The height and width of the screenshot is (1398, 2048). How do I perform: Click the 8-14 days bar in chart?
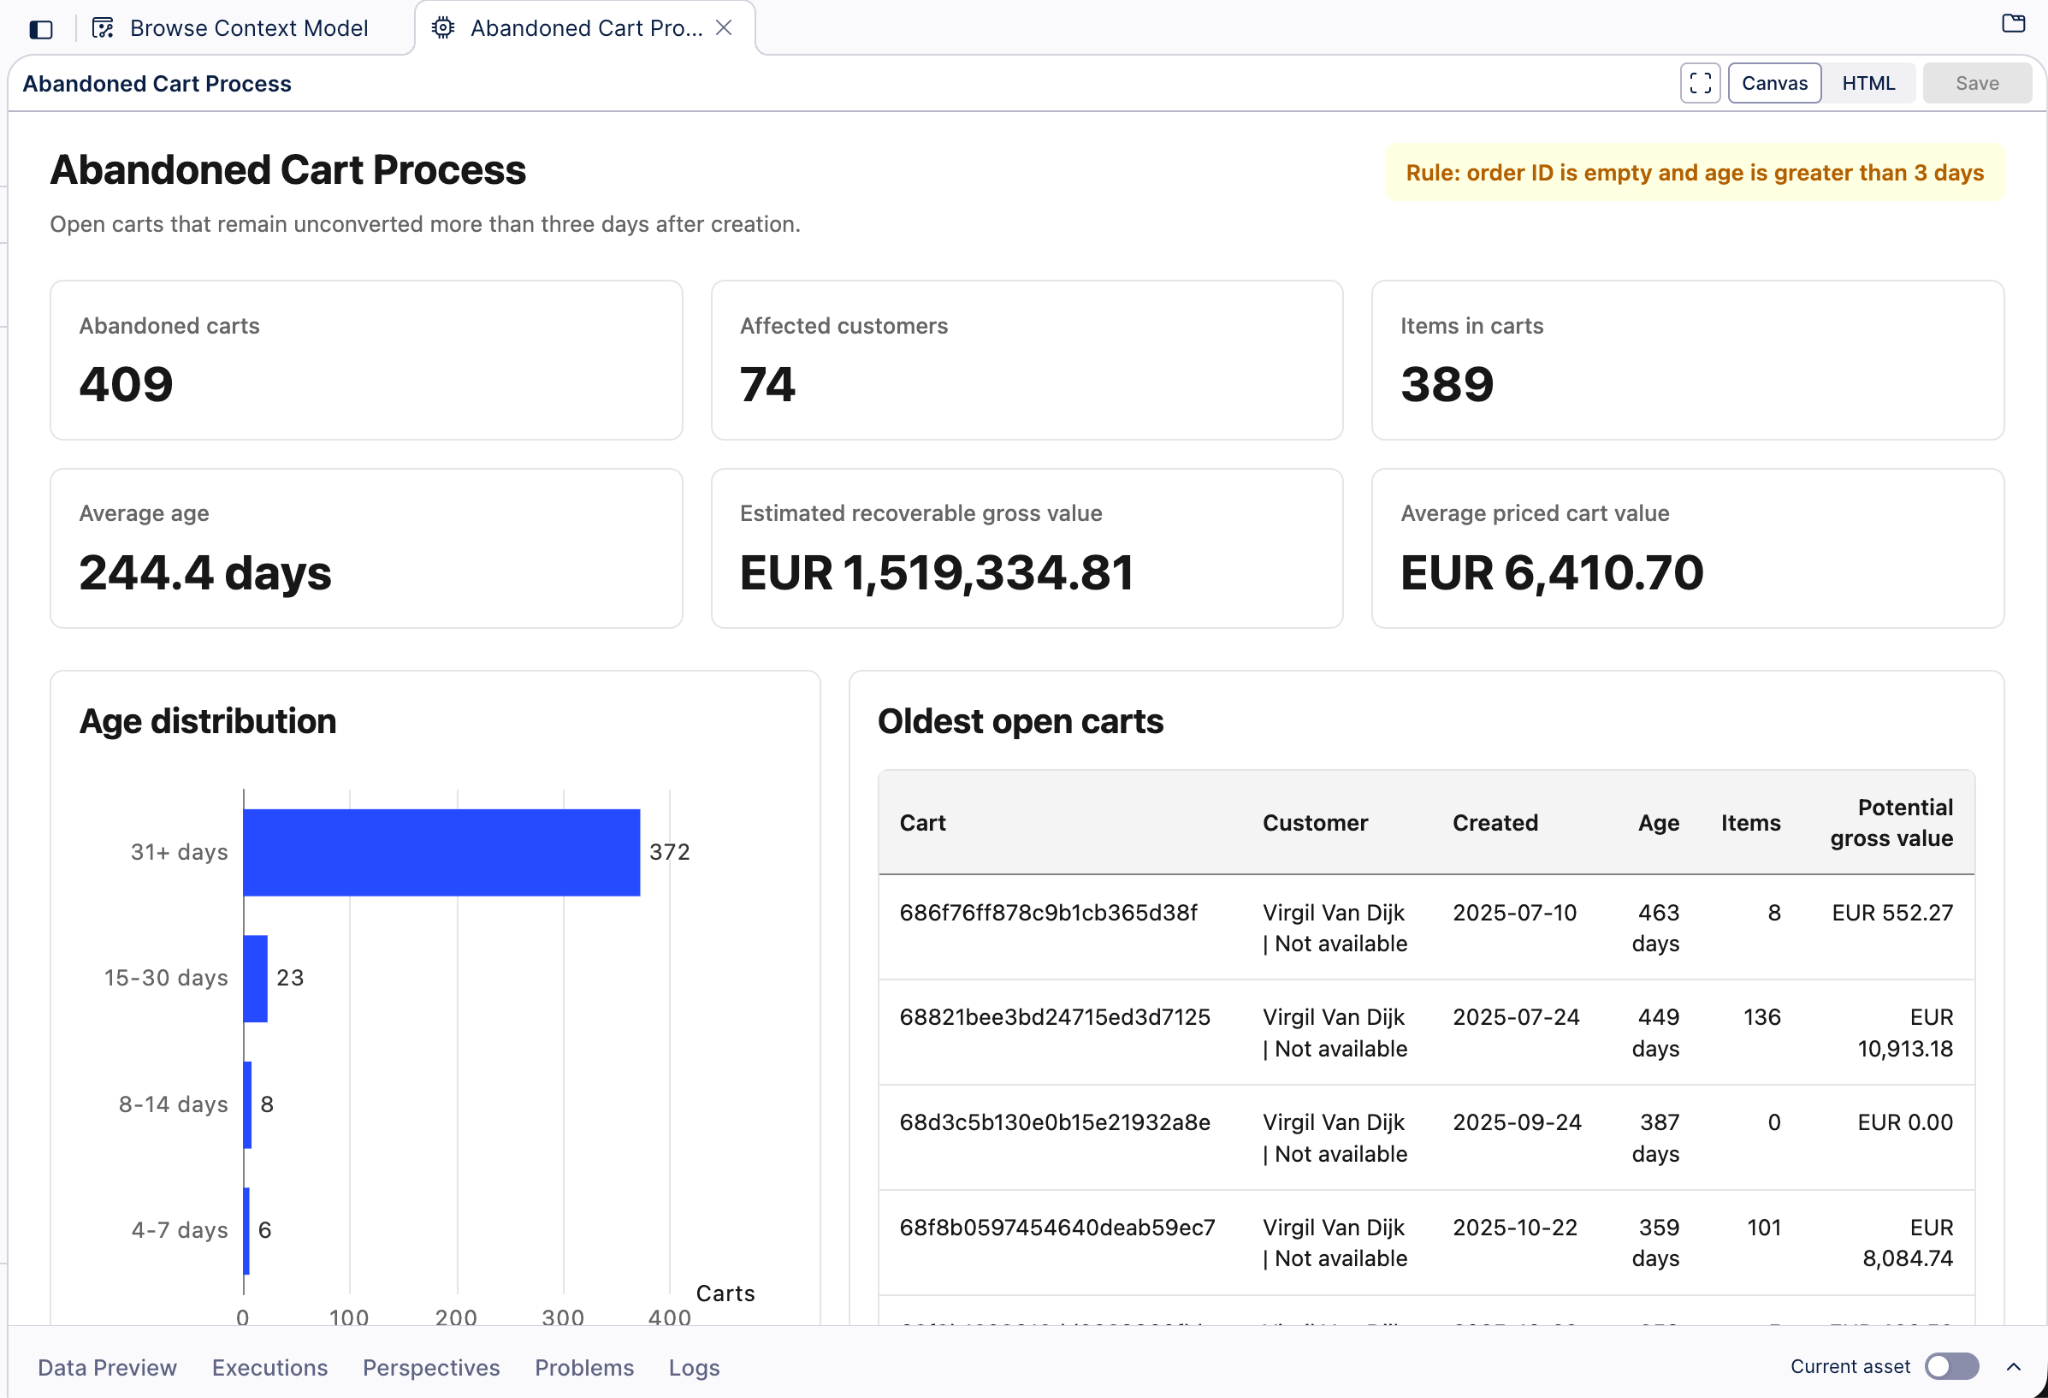click(248, 1104)
